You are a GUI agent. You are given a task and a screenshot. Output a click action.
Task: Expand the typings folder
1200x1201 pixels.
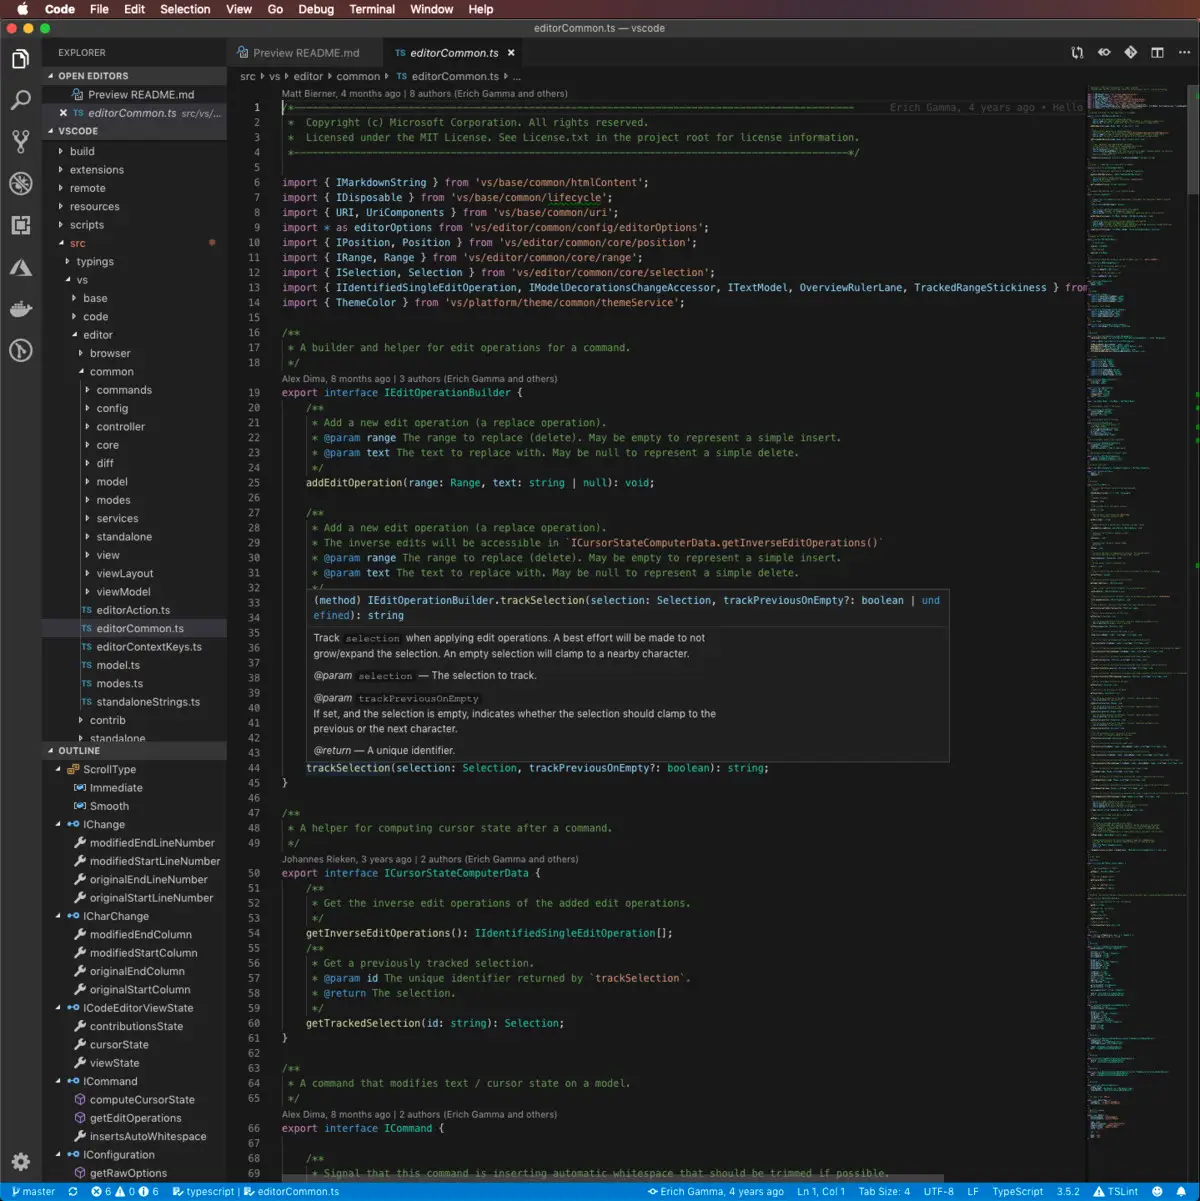(x=134, y=262)
